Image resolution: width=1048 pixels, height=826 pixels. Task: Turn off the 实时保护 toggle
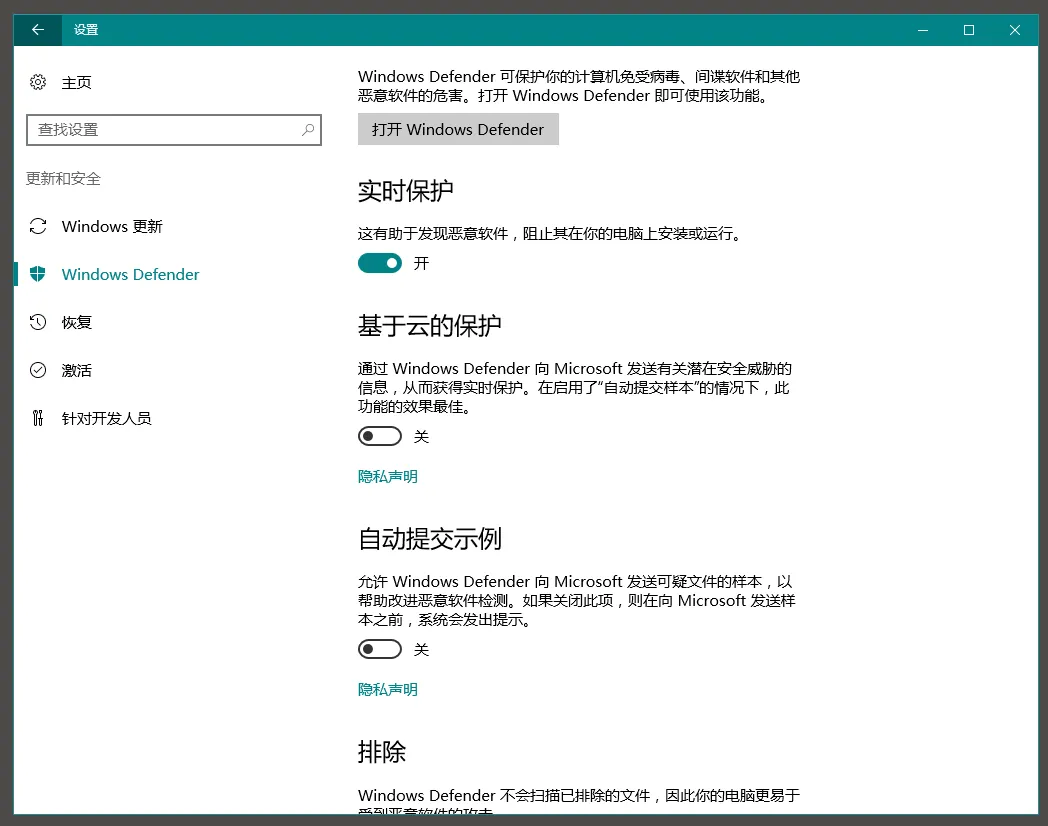pyautogui.click(x=380, y=263)
